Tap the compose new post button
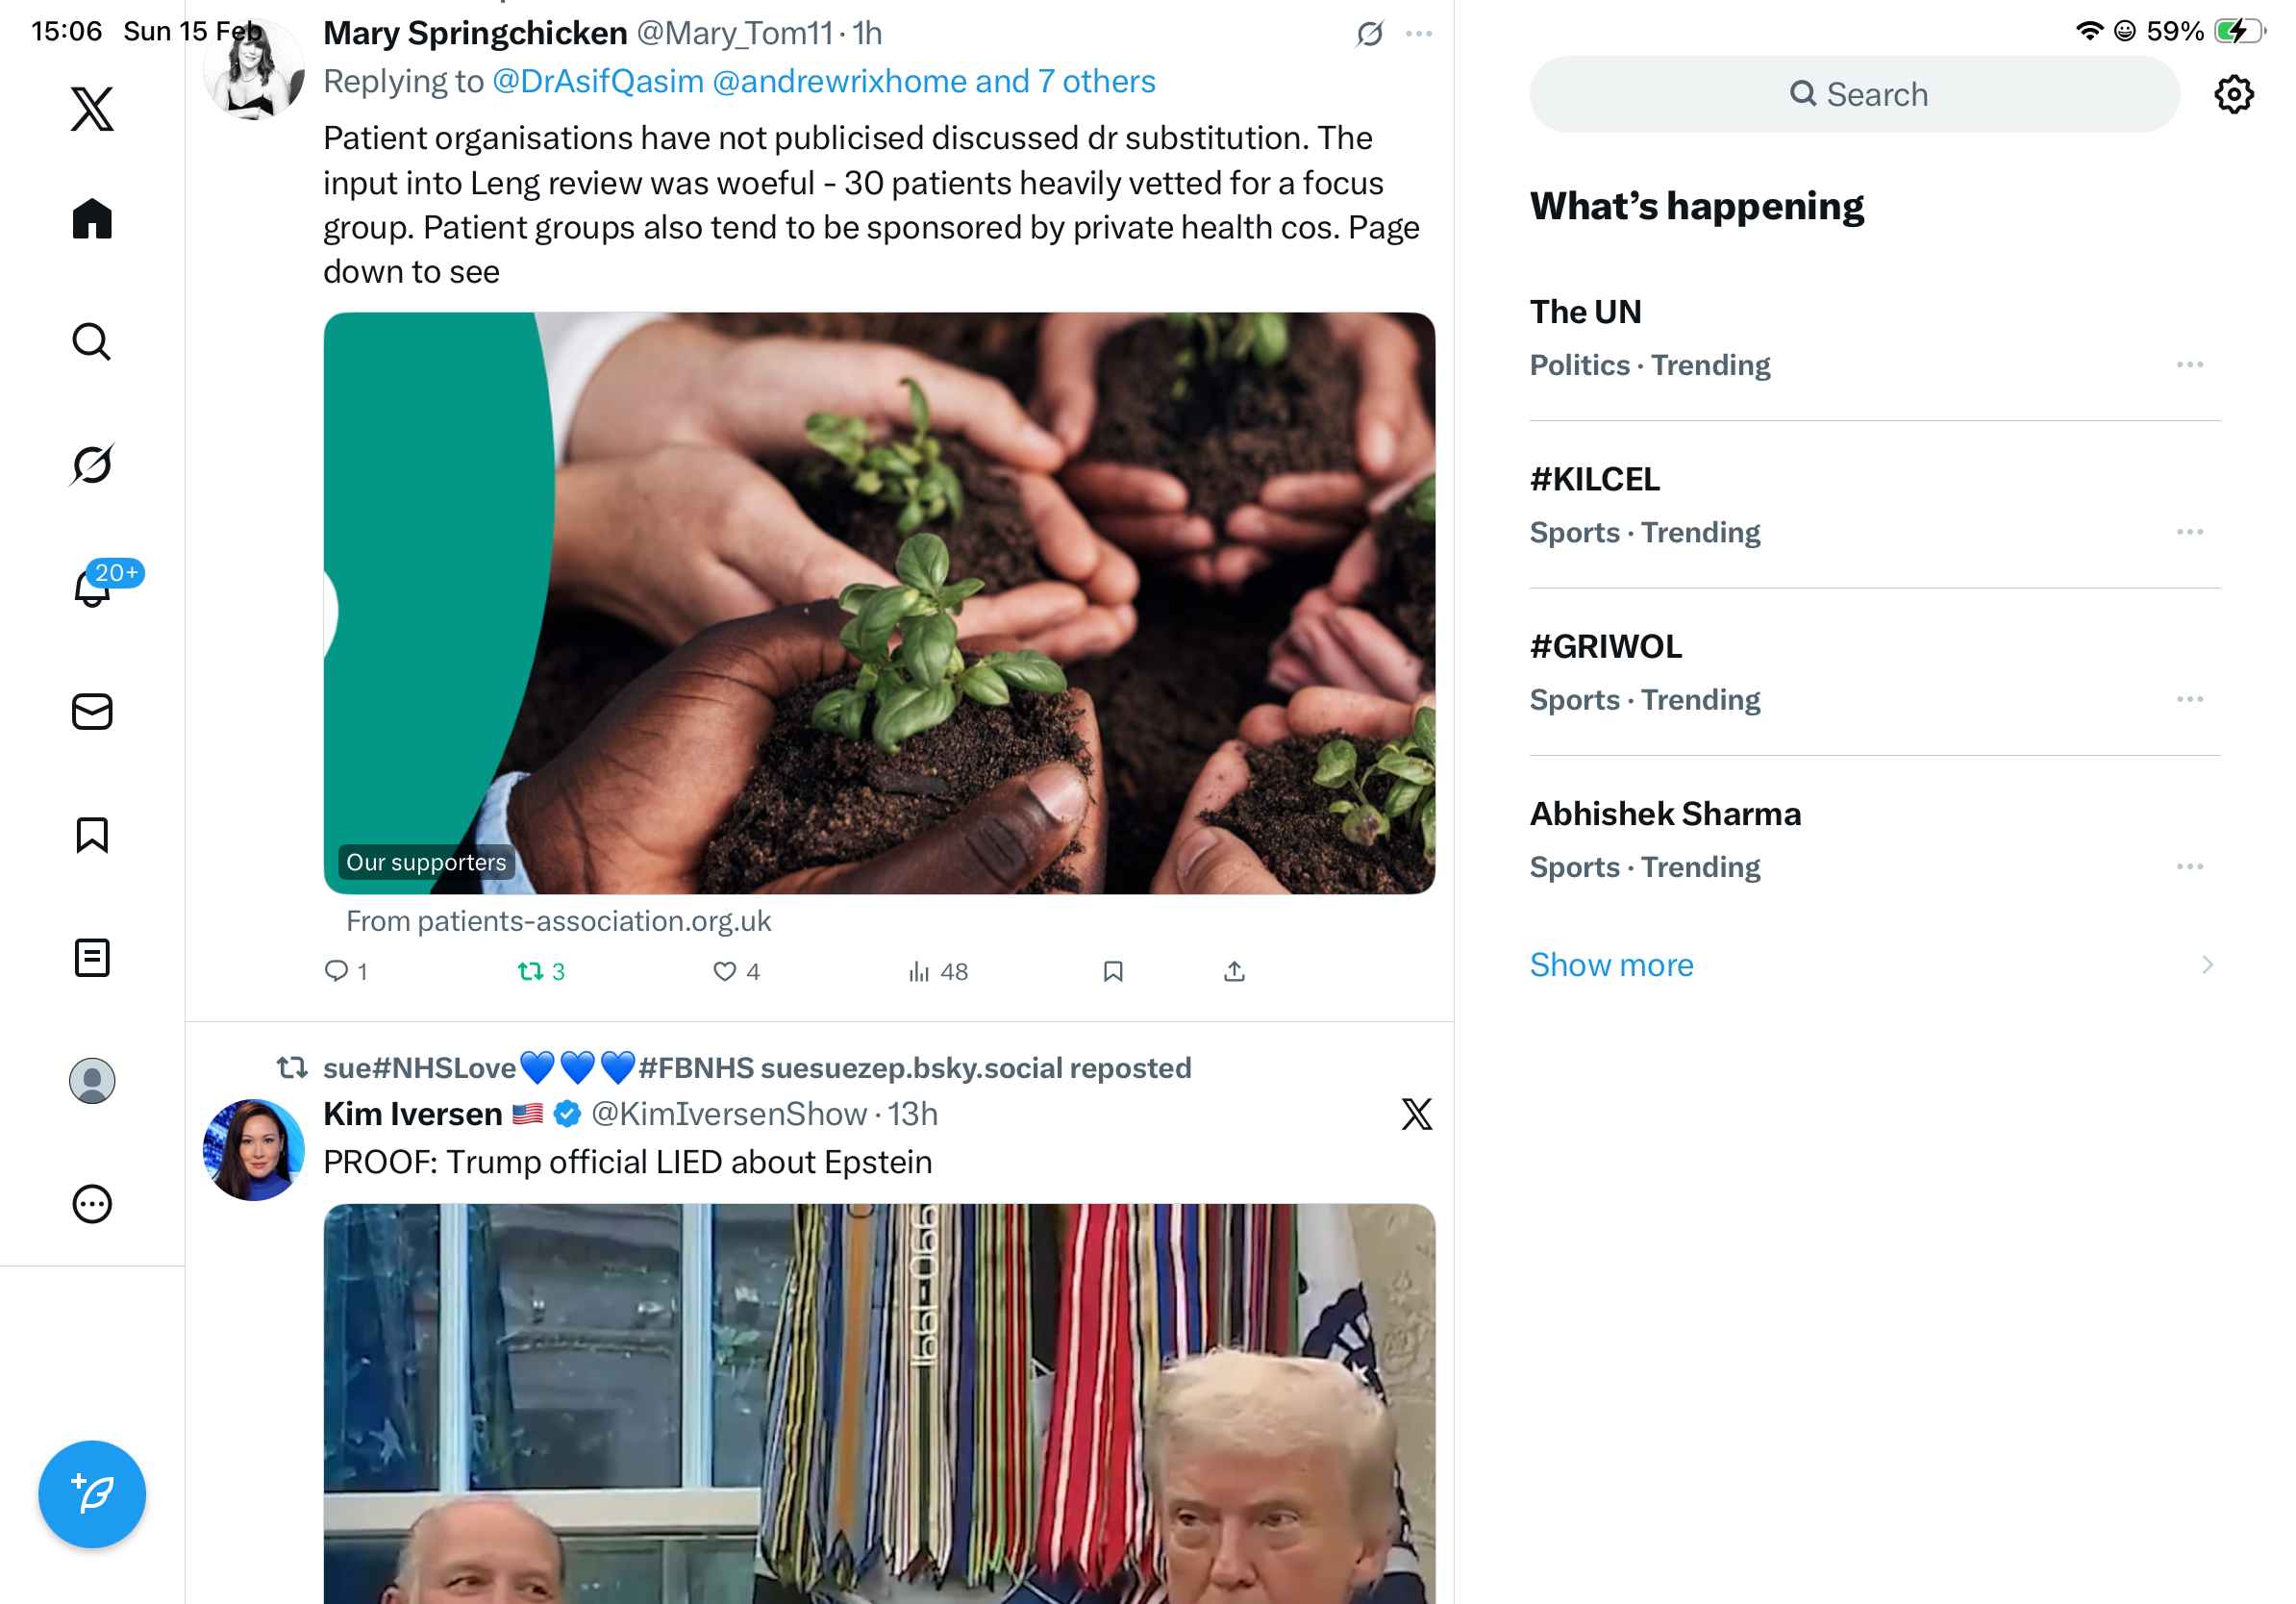The image size is (2296, 1604). click(x=92, y=1494)
